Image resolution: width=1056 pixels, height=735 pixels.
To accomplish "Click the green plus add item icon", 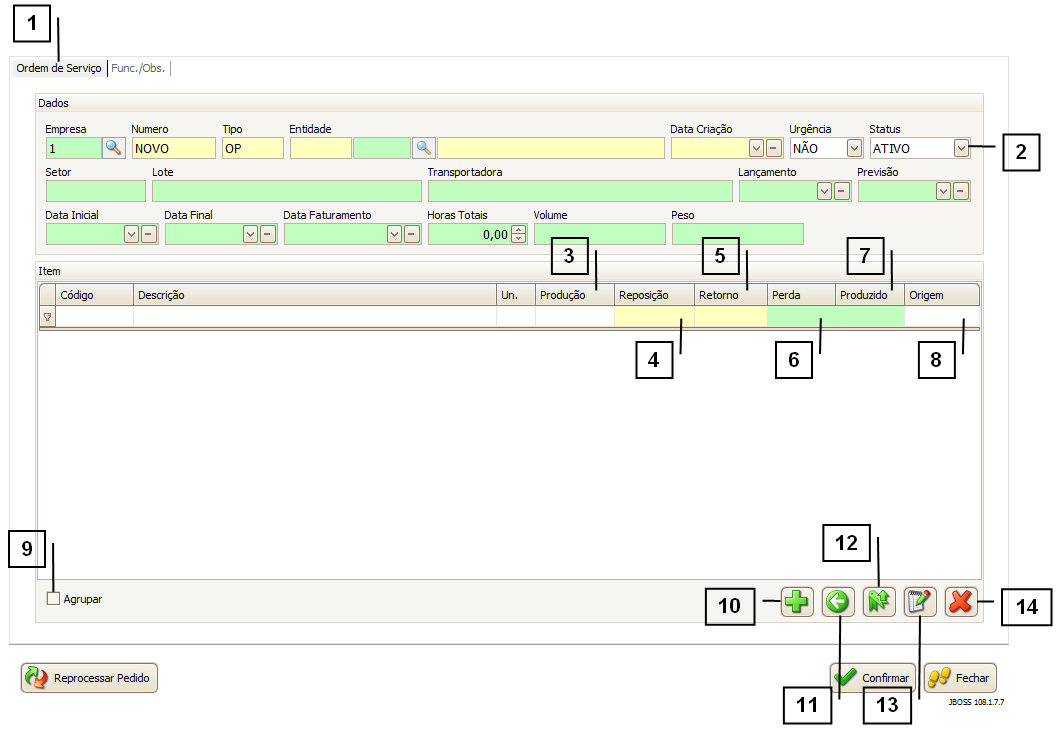I will pos(796,603).
